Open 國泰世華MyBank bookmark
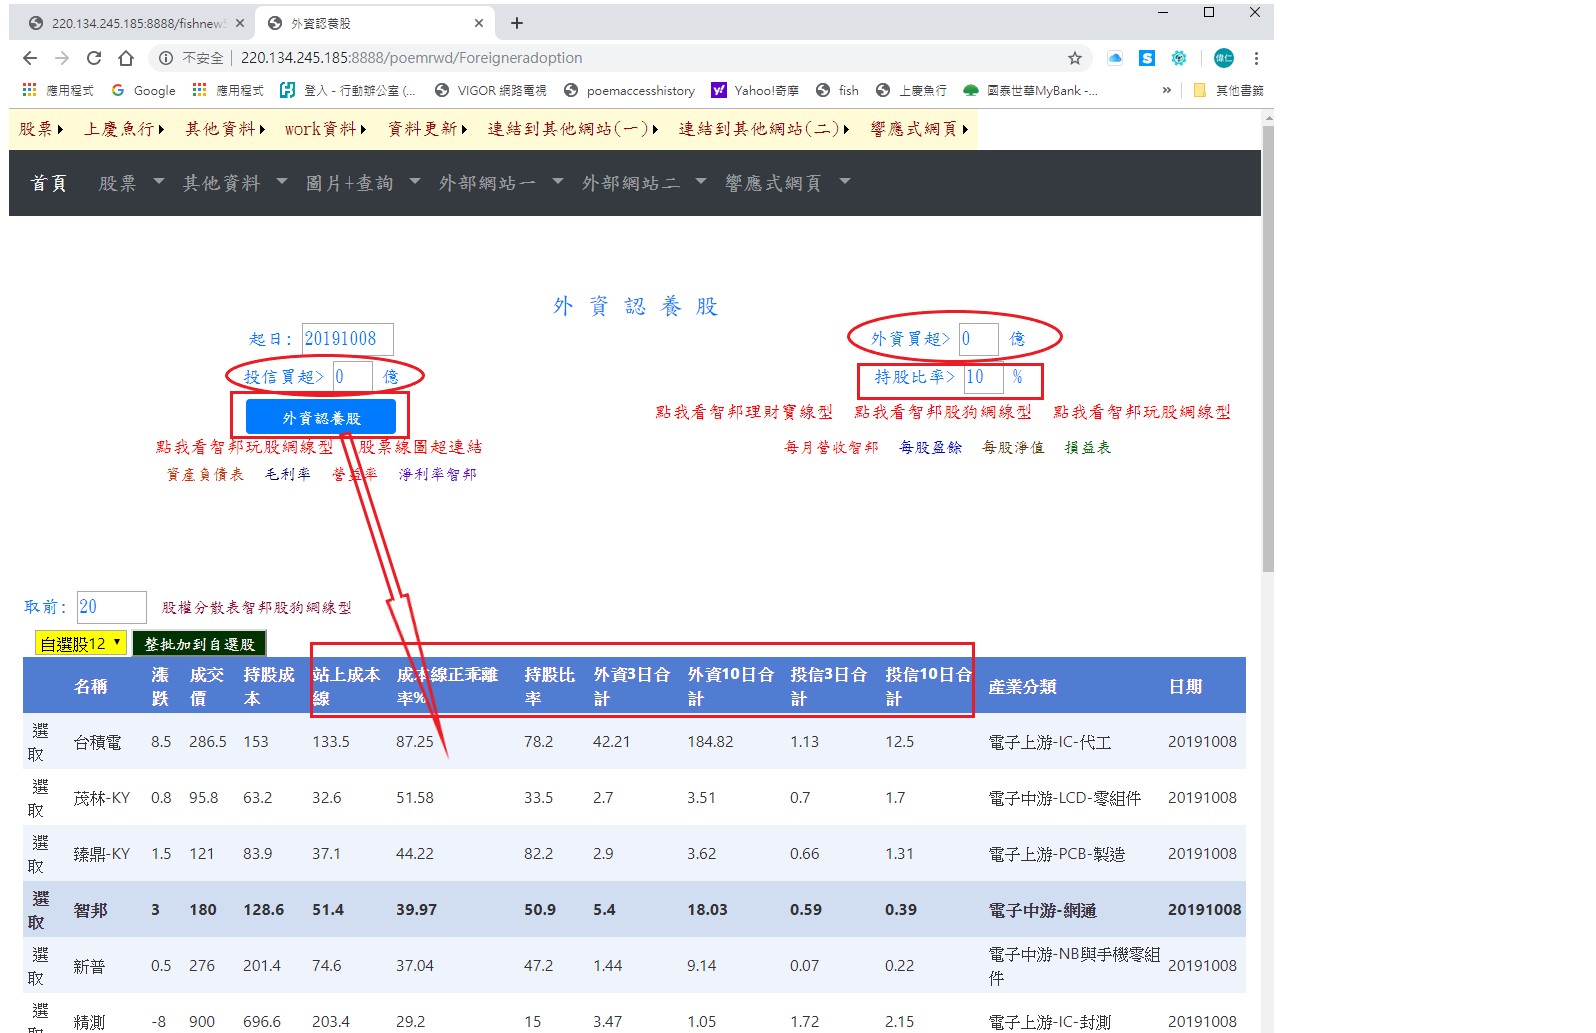The image size is (1596, 1033). 1031,90
